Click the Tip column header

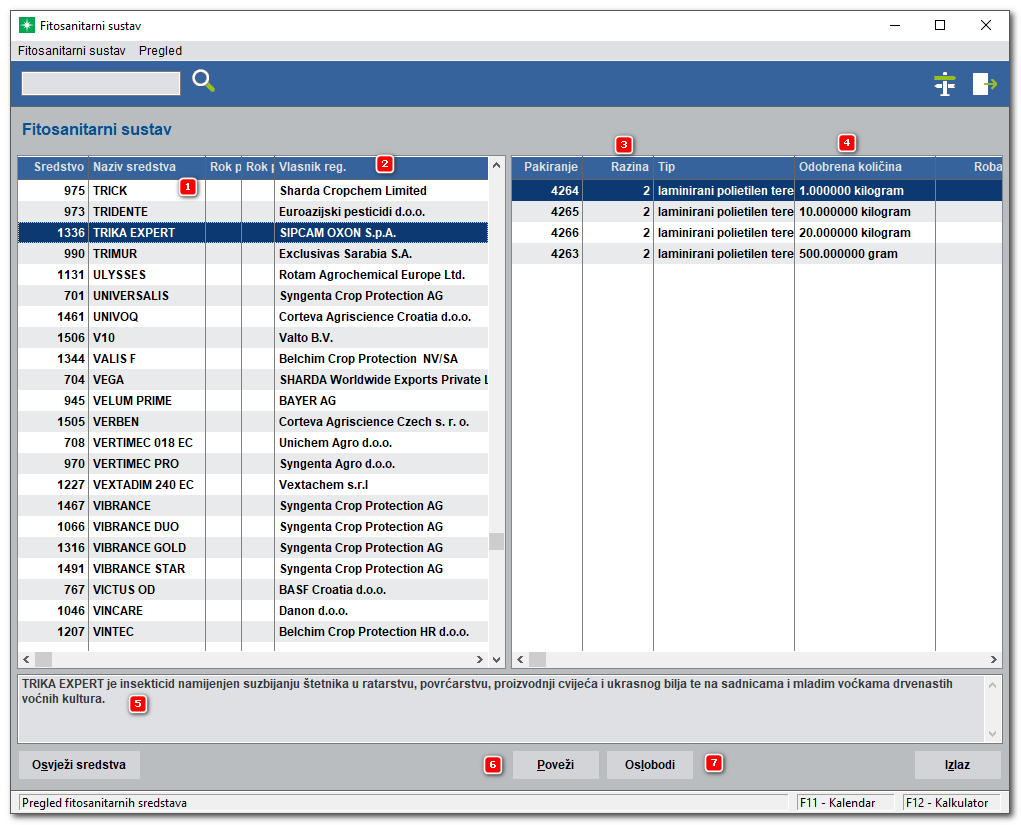[724, 167]
